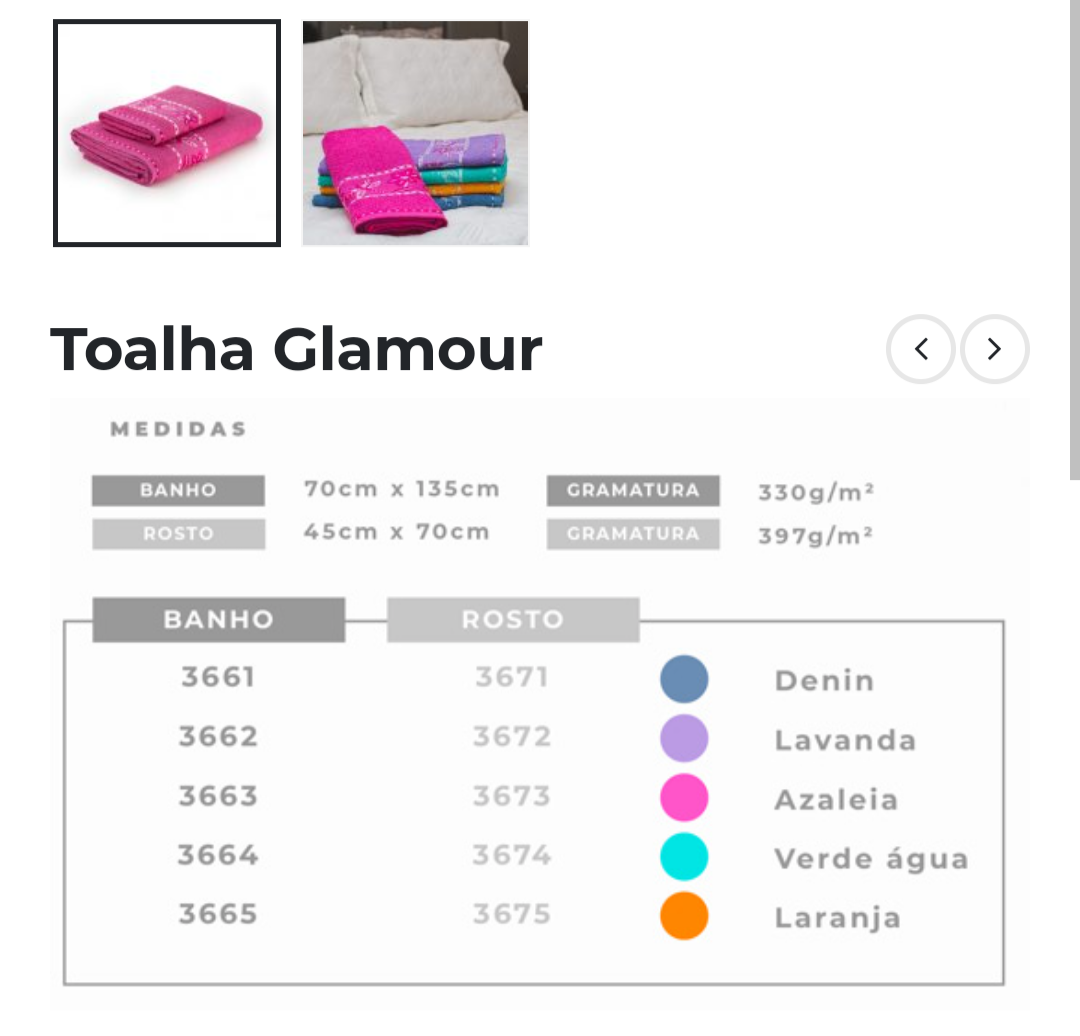The width and height of the screenshot is (1080, 1036).
Task: Click the 330g/m² gramatura value
Action: coord(816,492)
